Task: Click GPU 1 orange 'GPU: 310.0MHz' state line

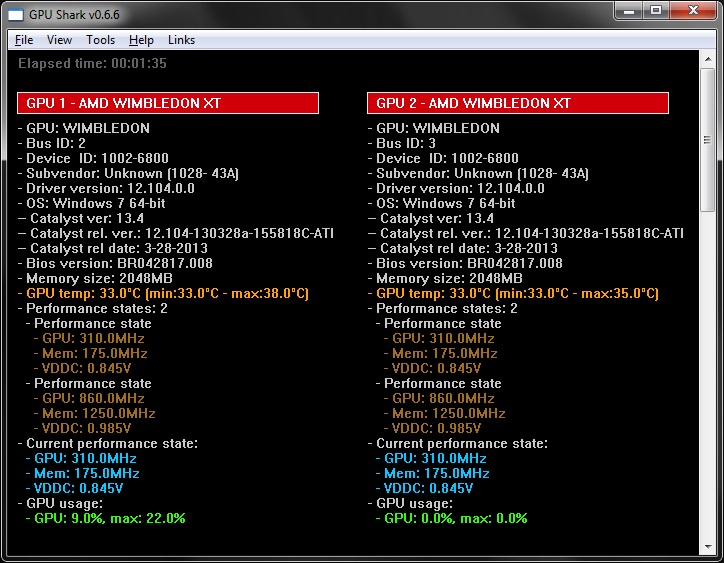Action: [x=89, y=339]
